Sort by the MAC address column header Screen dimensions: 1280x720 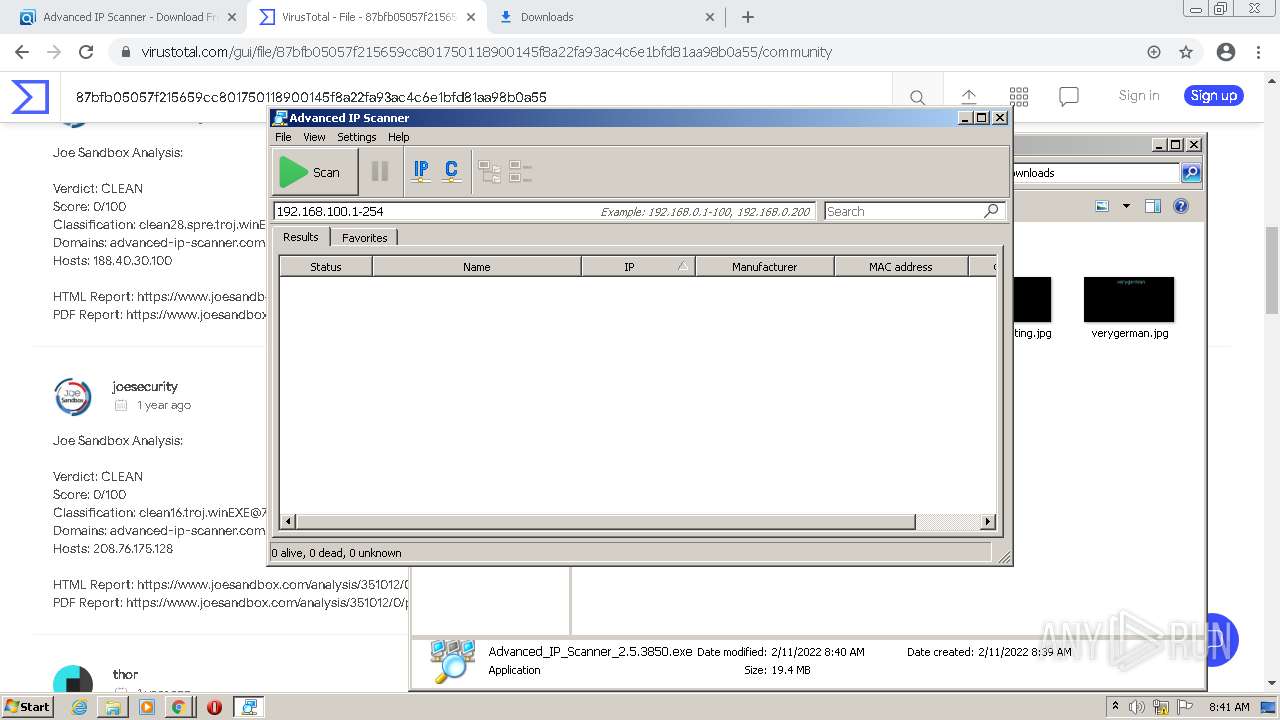coord(901,267)
